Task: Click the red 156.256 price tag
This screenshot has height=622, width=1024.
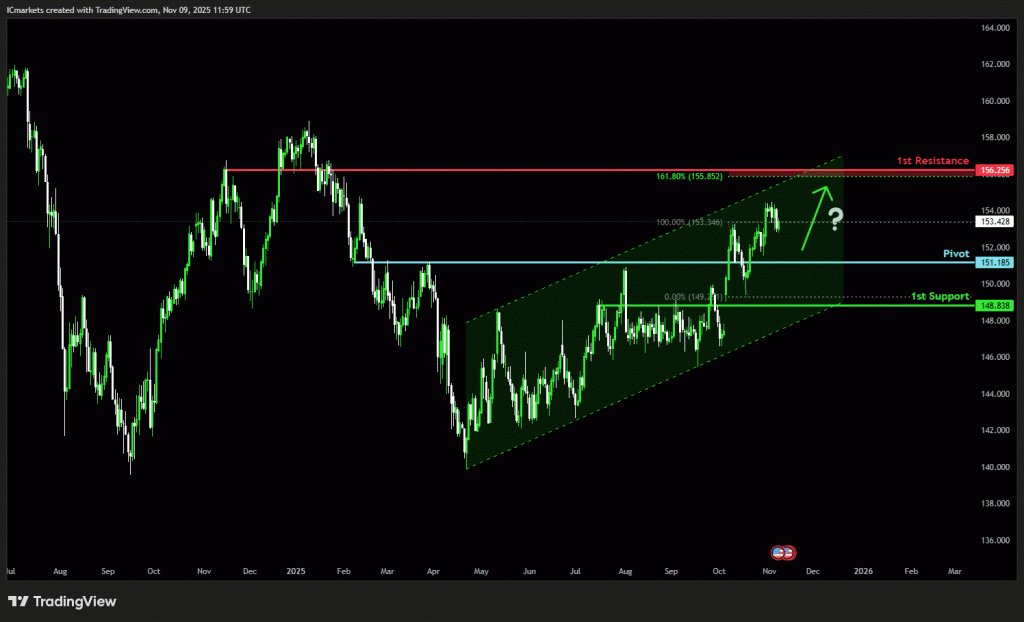Action: click(996, 171)
